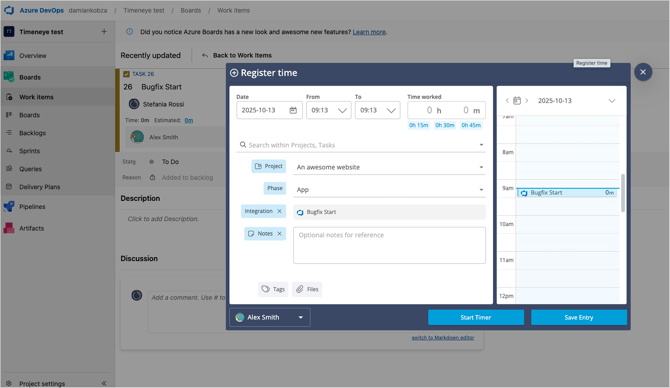
Task: Open the date picker calendar icon
Action: pyautogui.click(x=293, y=110)
